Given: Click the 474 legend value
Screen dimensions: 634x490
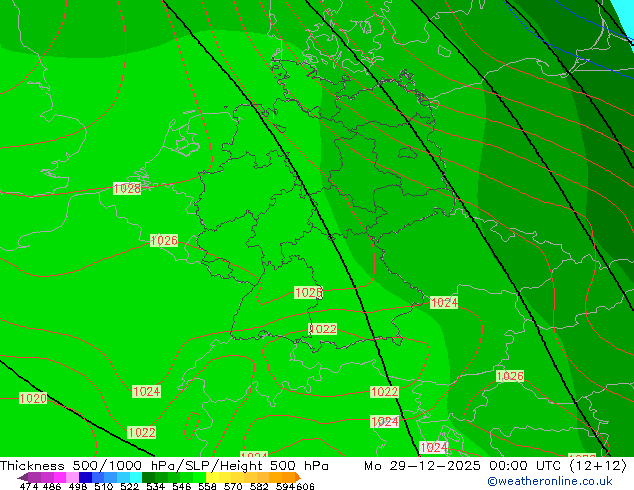Looking at the screenshot, I should (29, 486).
